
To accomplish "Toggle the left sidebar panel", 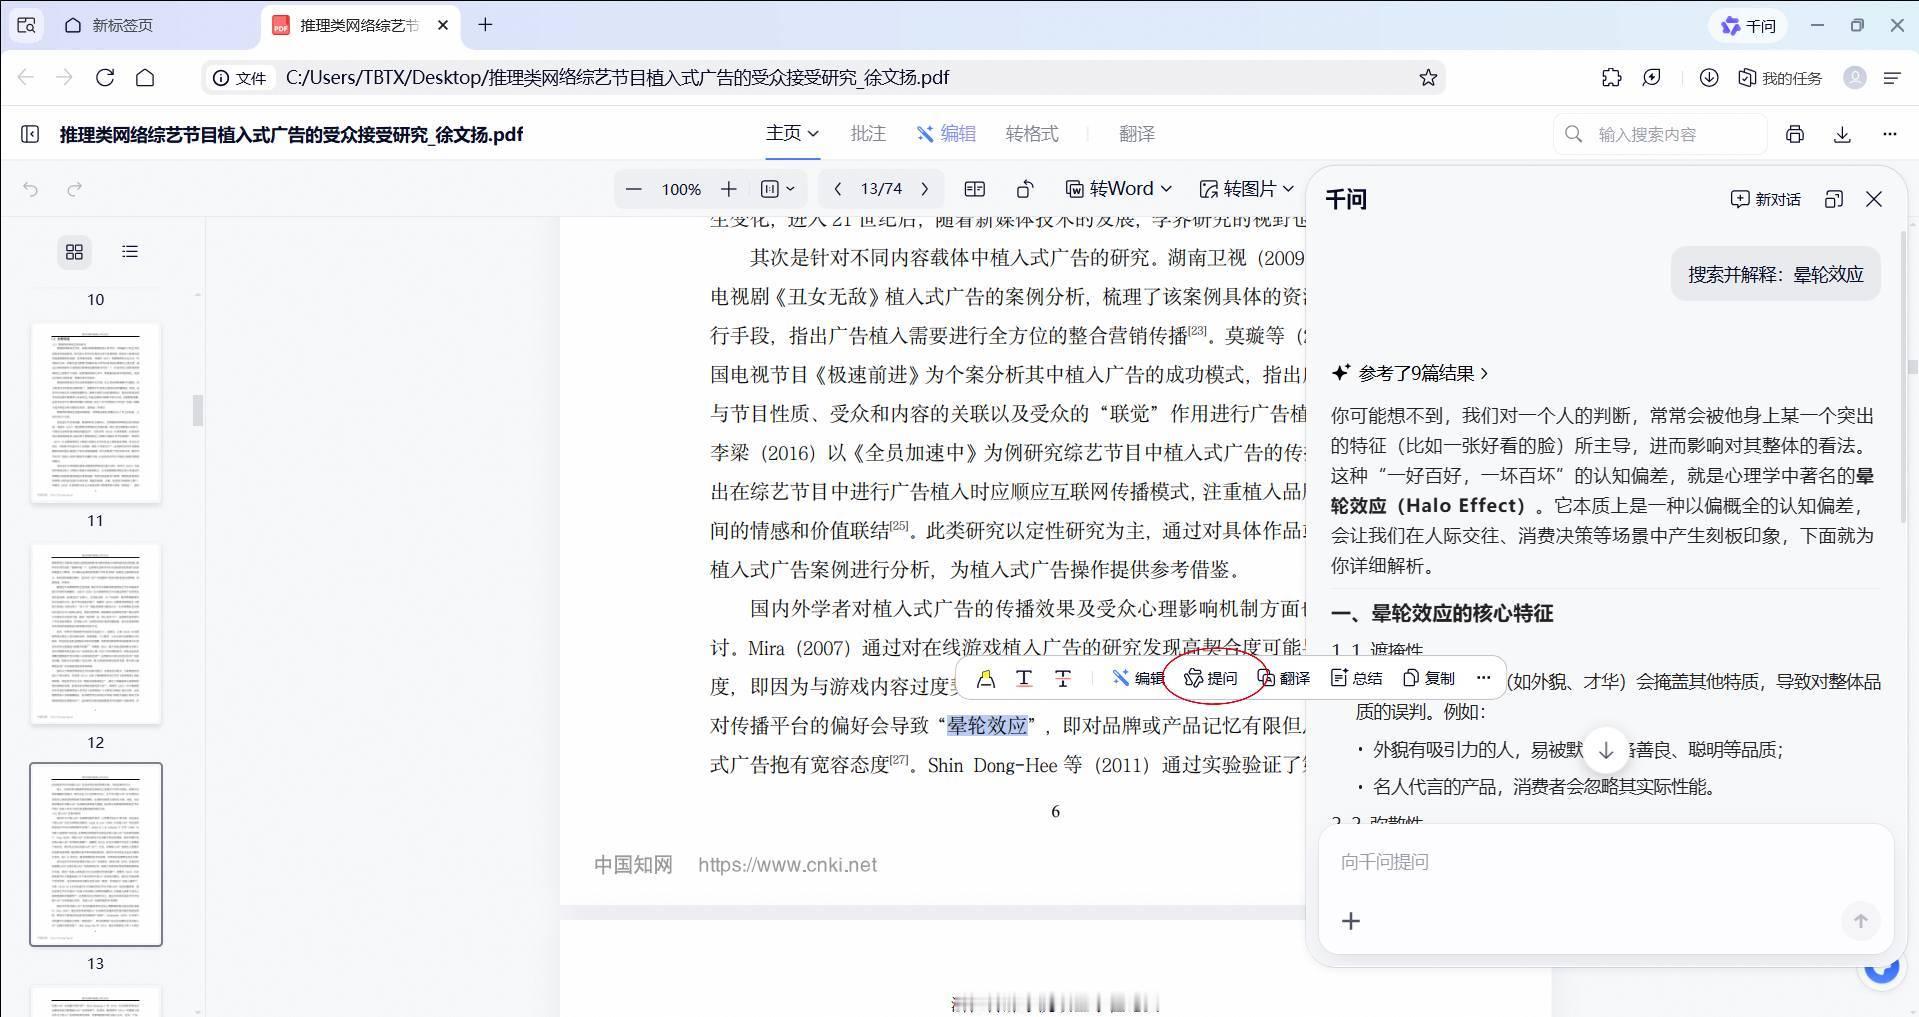I will (x=30, y=134).
